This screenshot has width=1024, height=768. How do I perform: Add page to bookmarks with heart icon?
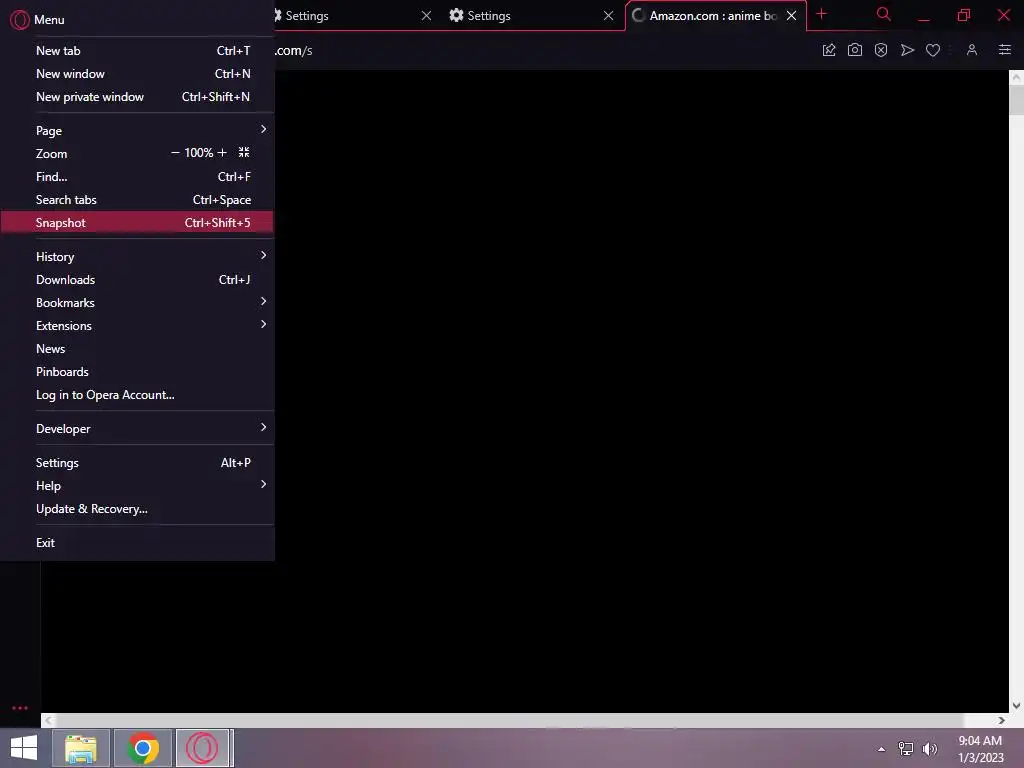click(933, 50)
